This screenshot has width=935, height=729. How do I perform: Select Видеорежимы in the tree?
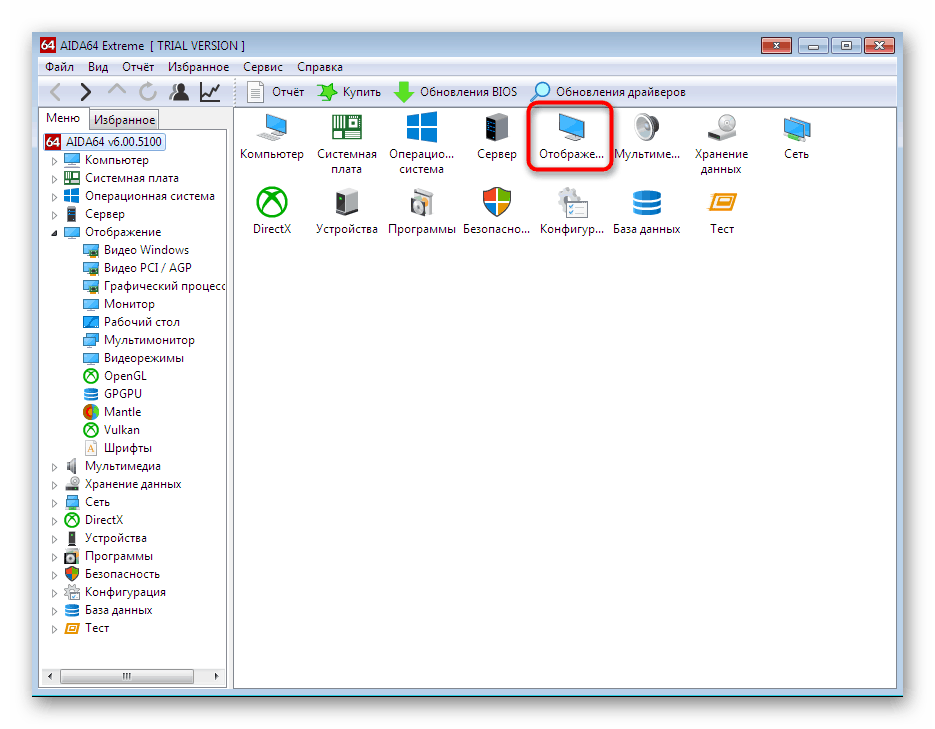tap(133, 358)
